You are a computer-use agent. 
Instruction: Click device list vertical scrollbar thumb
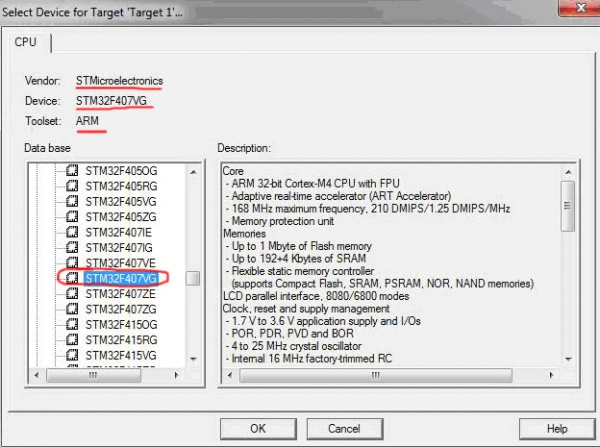click(193, 278)
